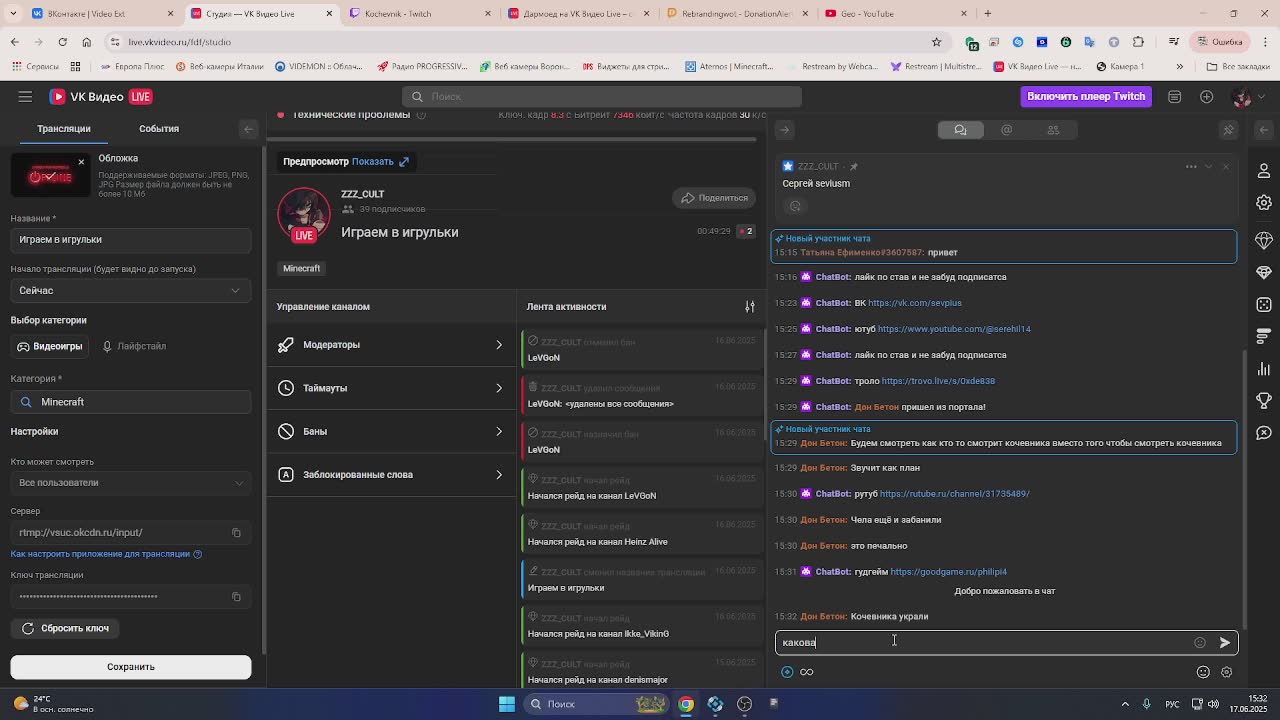The image size is (1280, 720).
Task: Open Как настроить приложение для трансляции link
Action: tap(106, 554)
